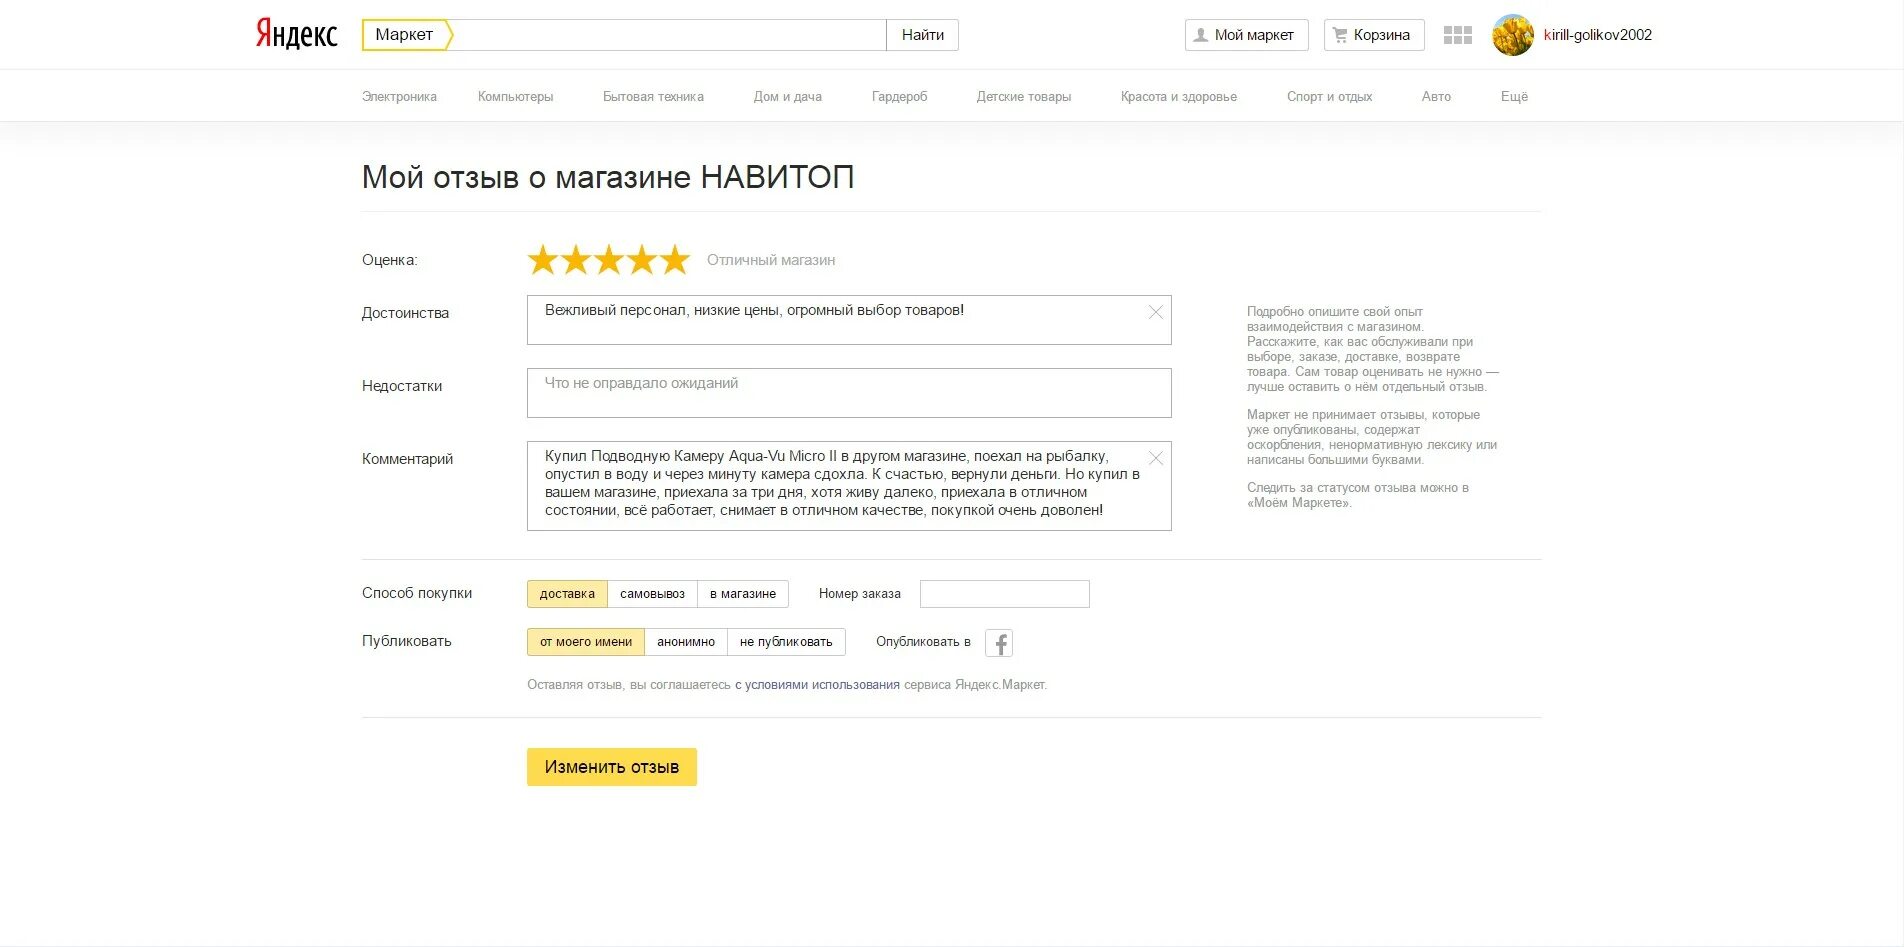Choose the доставка purchase method
The width and height of the screenshot is (1904, 947).
[567, 594]
